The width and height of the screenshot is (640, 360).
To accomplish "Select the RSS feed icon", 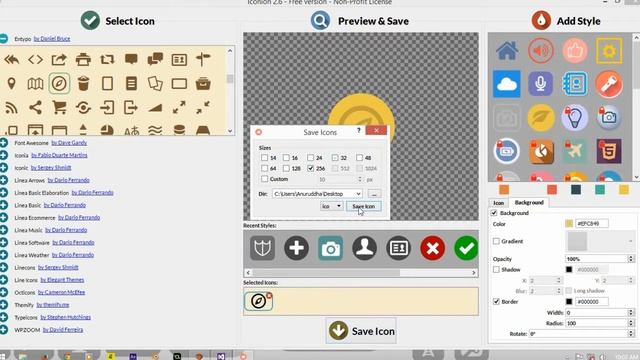I will click(11, 108).
